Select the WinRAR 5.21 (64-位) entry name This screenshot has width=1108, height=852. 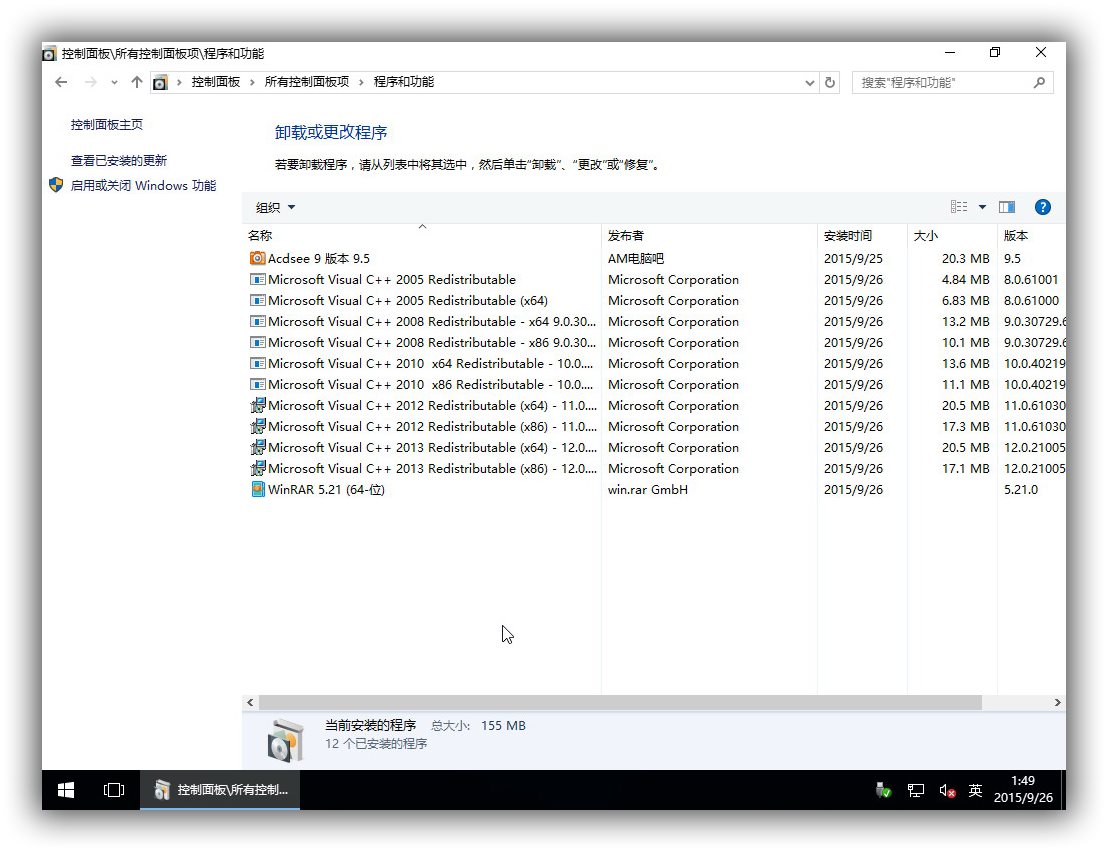pyautogui.click(x=326, y=490)
